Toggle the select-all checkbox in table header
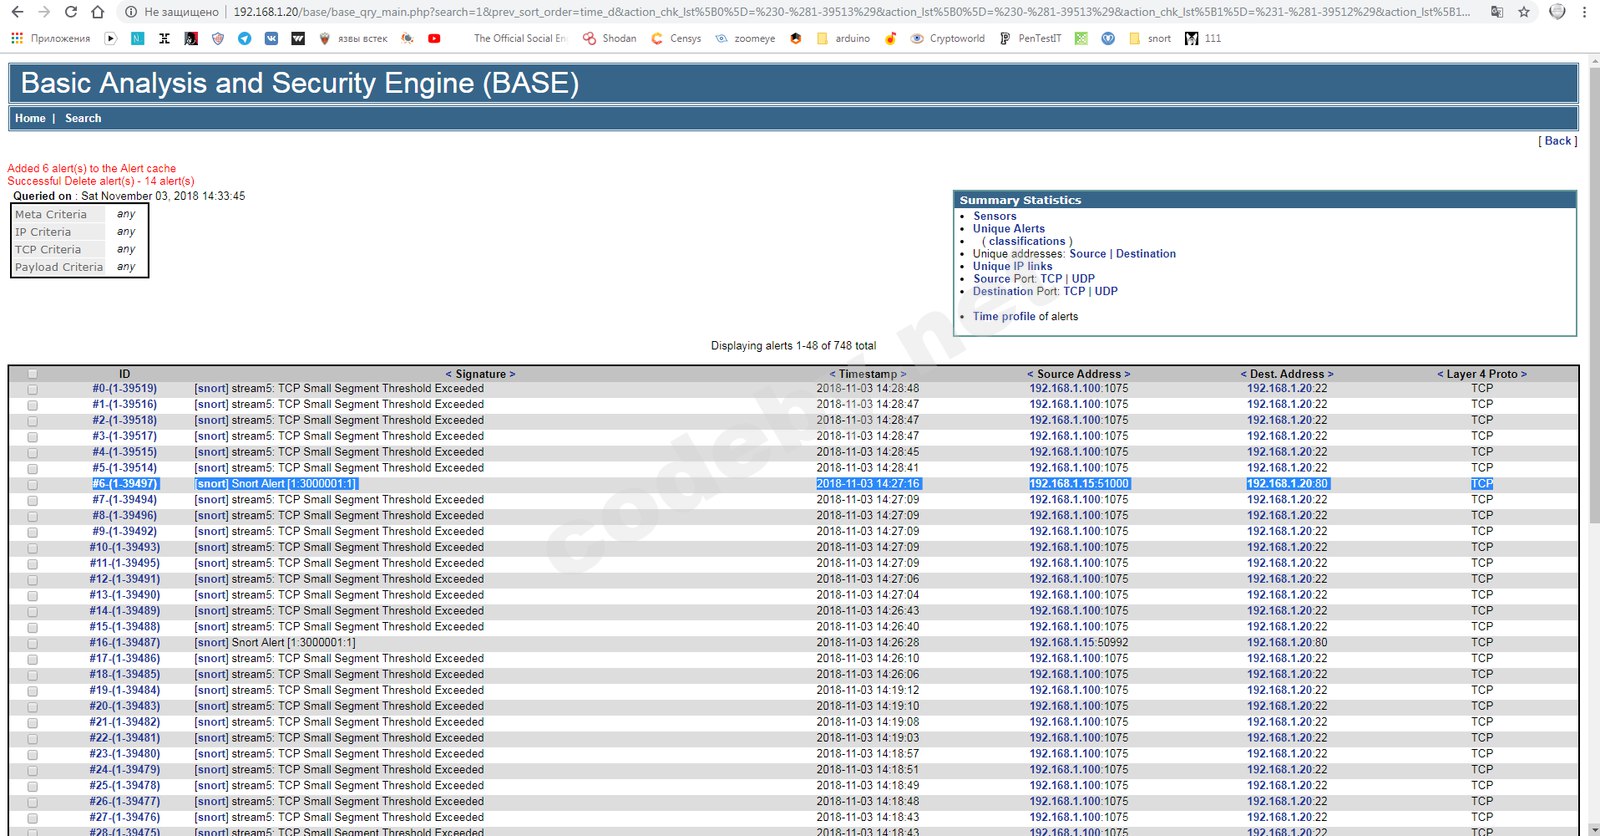 (32, 374)
